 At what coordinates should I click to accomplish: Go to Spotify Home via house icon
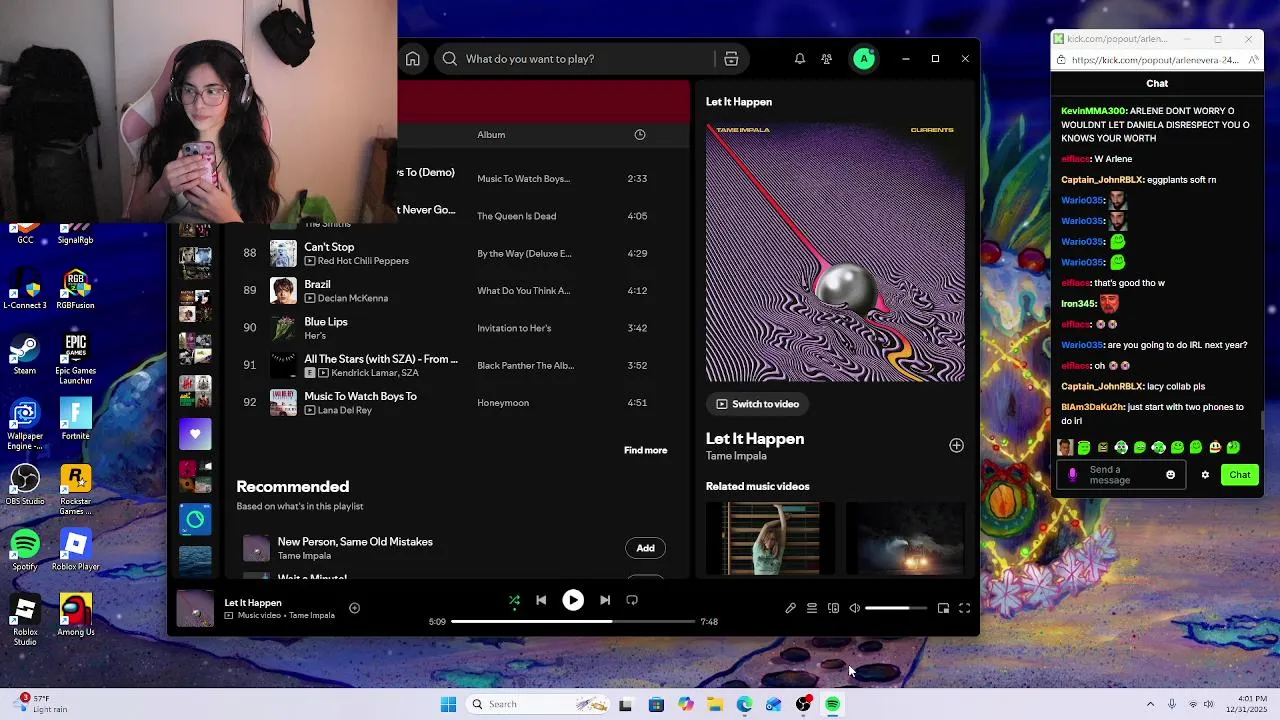tap(412, 59)
